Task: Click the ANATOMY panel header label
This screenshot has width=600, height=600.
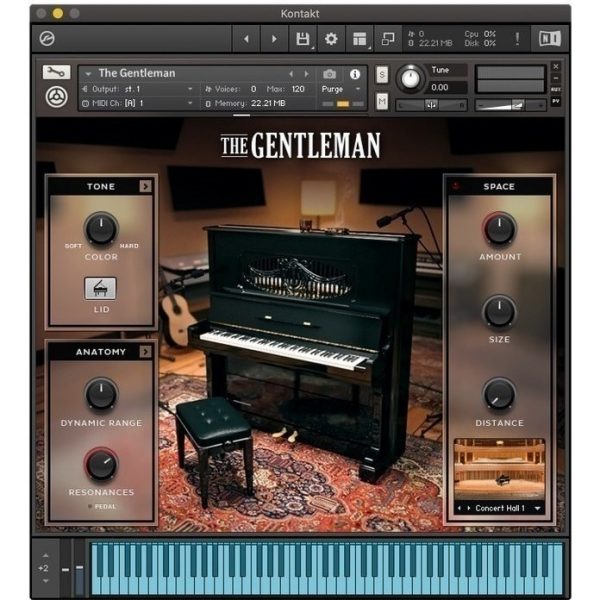Action: 101,352
